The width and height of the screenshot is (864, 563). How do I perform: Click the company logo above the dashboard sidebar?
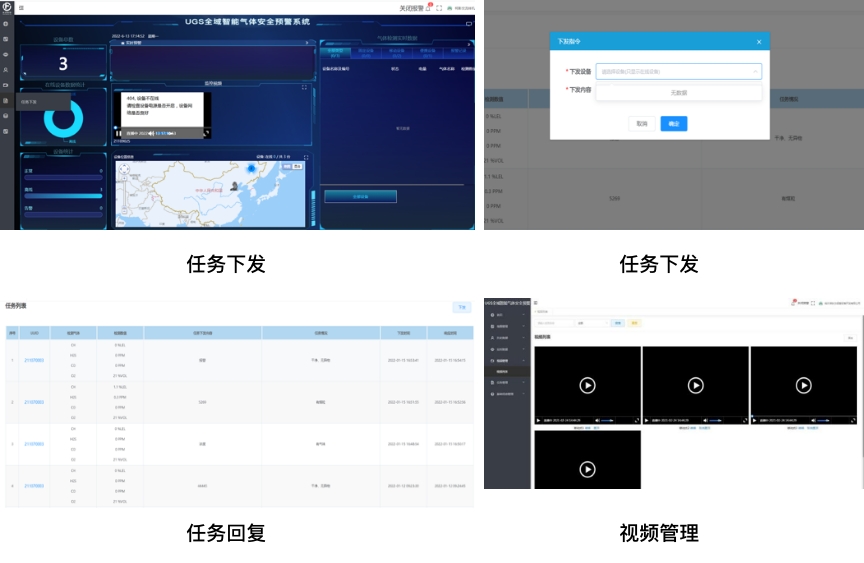[7, 7]
